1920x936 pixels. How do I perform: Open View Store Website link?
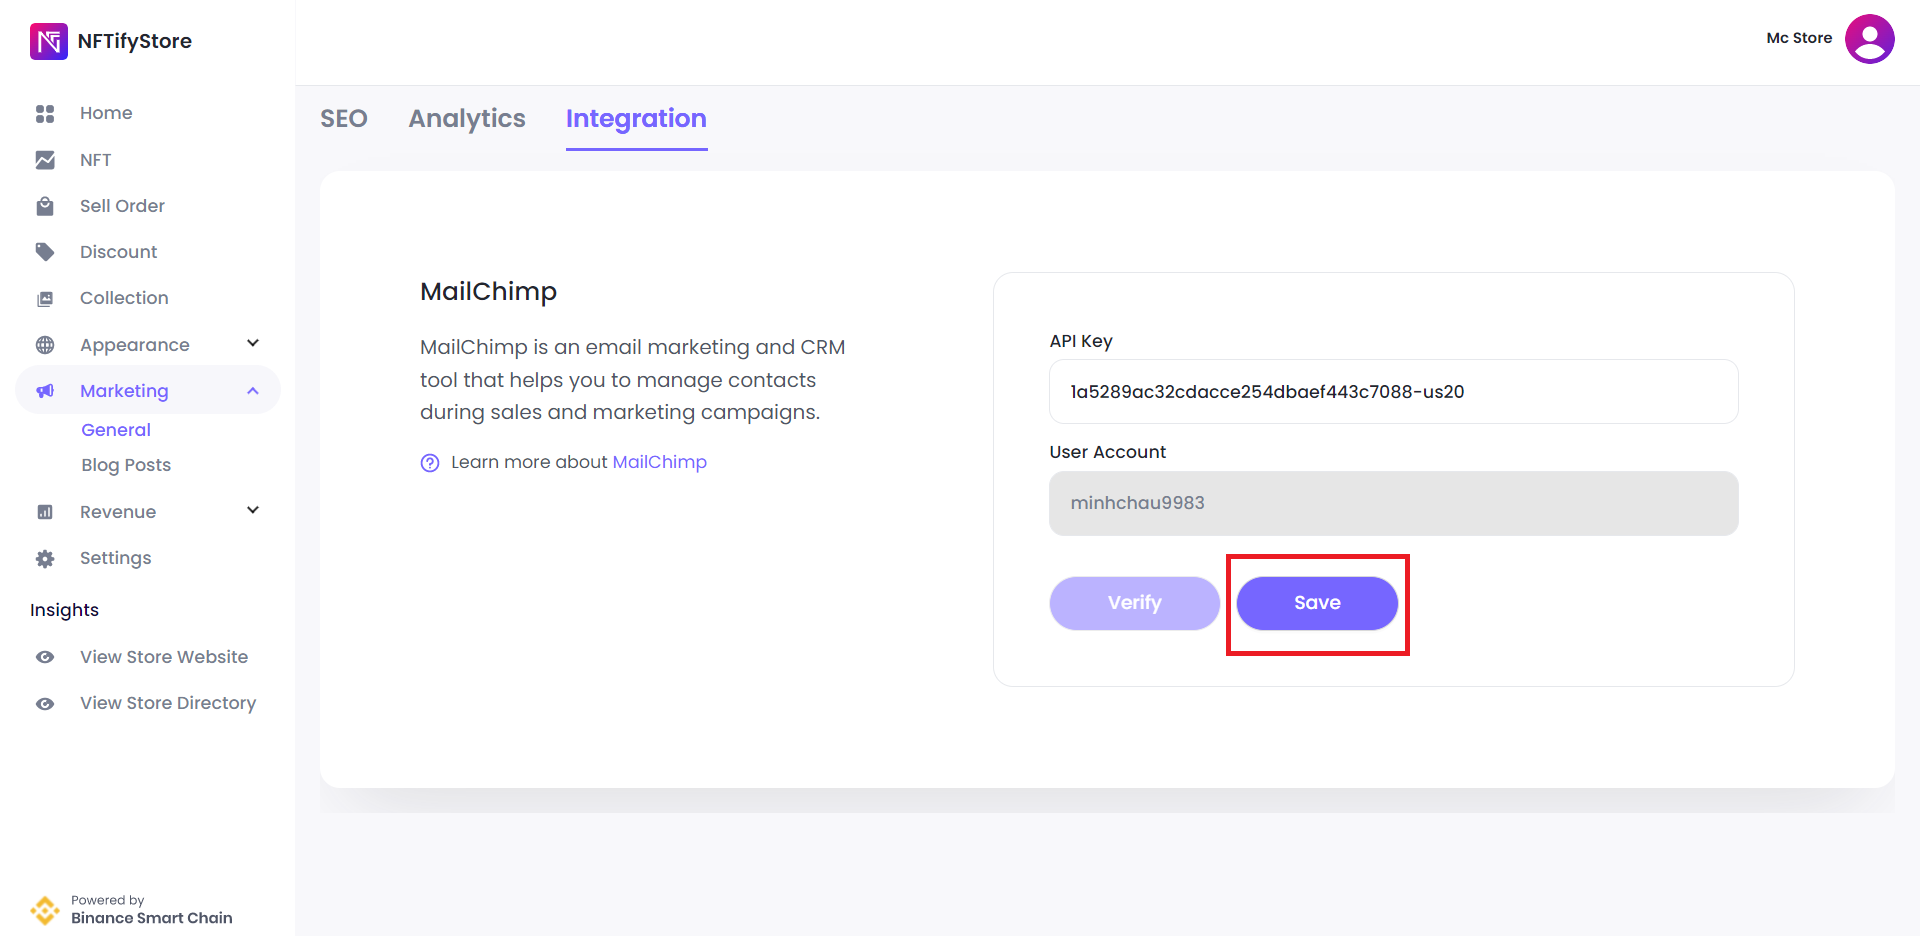pos(164,657)
